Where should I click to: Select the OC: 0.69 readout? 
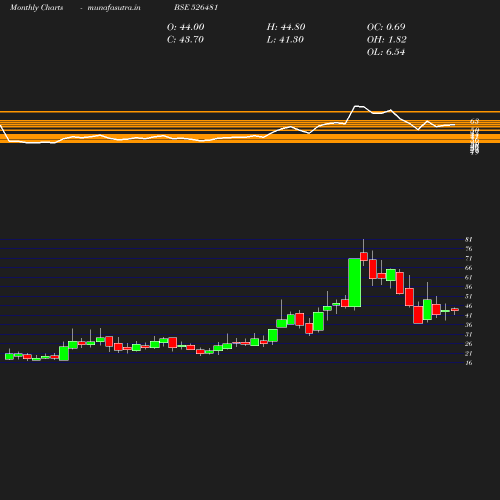click(x=386, y=27)
